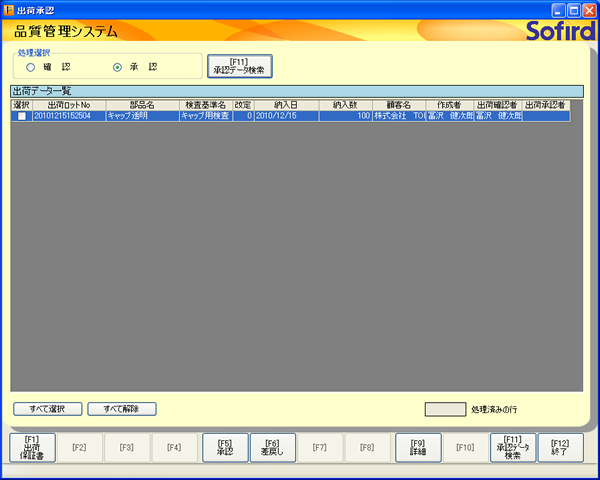Click the 処理済みの行 color legend box
The height and width of the screenshot is (480, 600).
coord(445,409)
